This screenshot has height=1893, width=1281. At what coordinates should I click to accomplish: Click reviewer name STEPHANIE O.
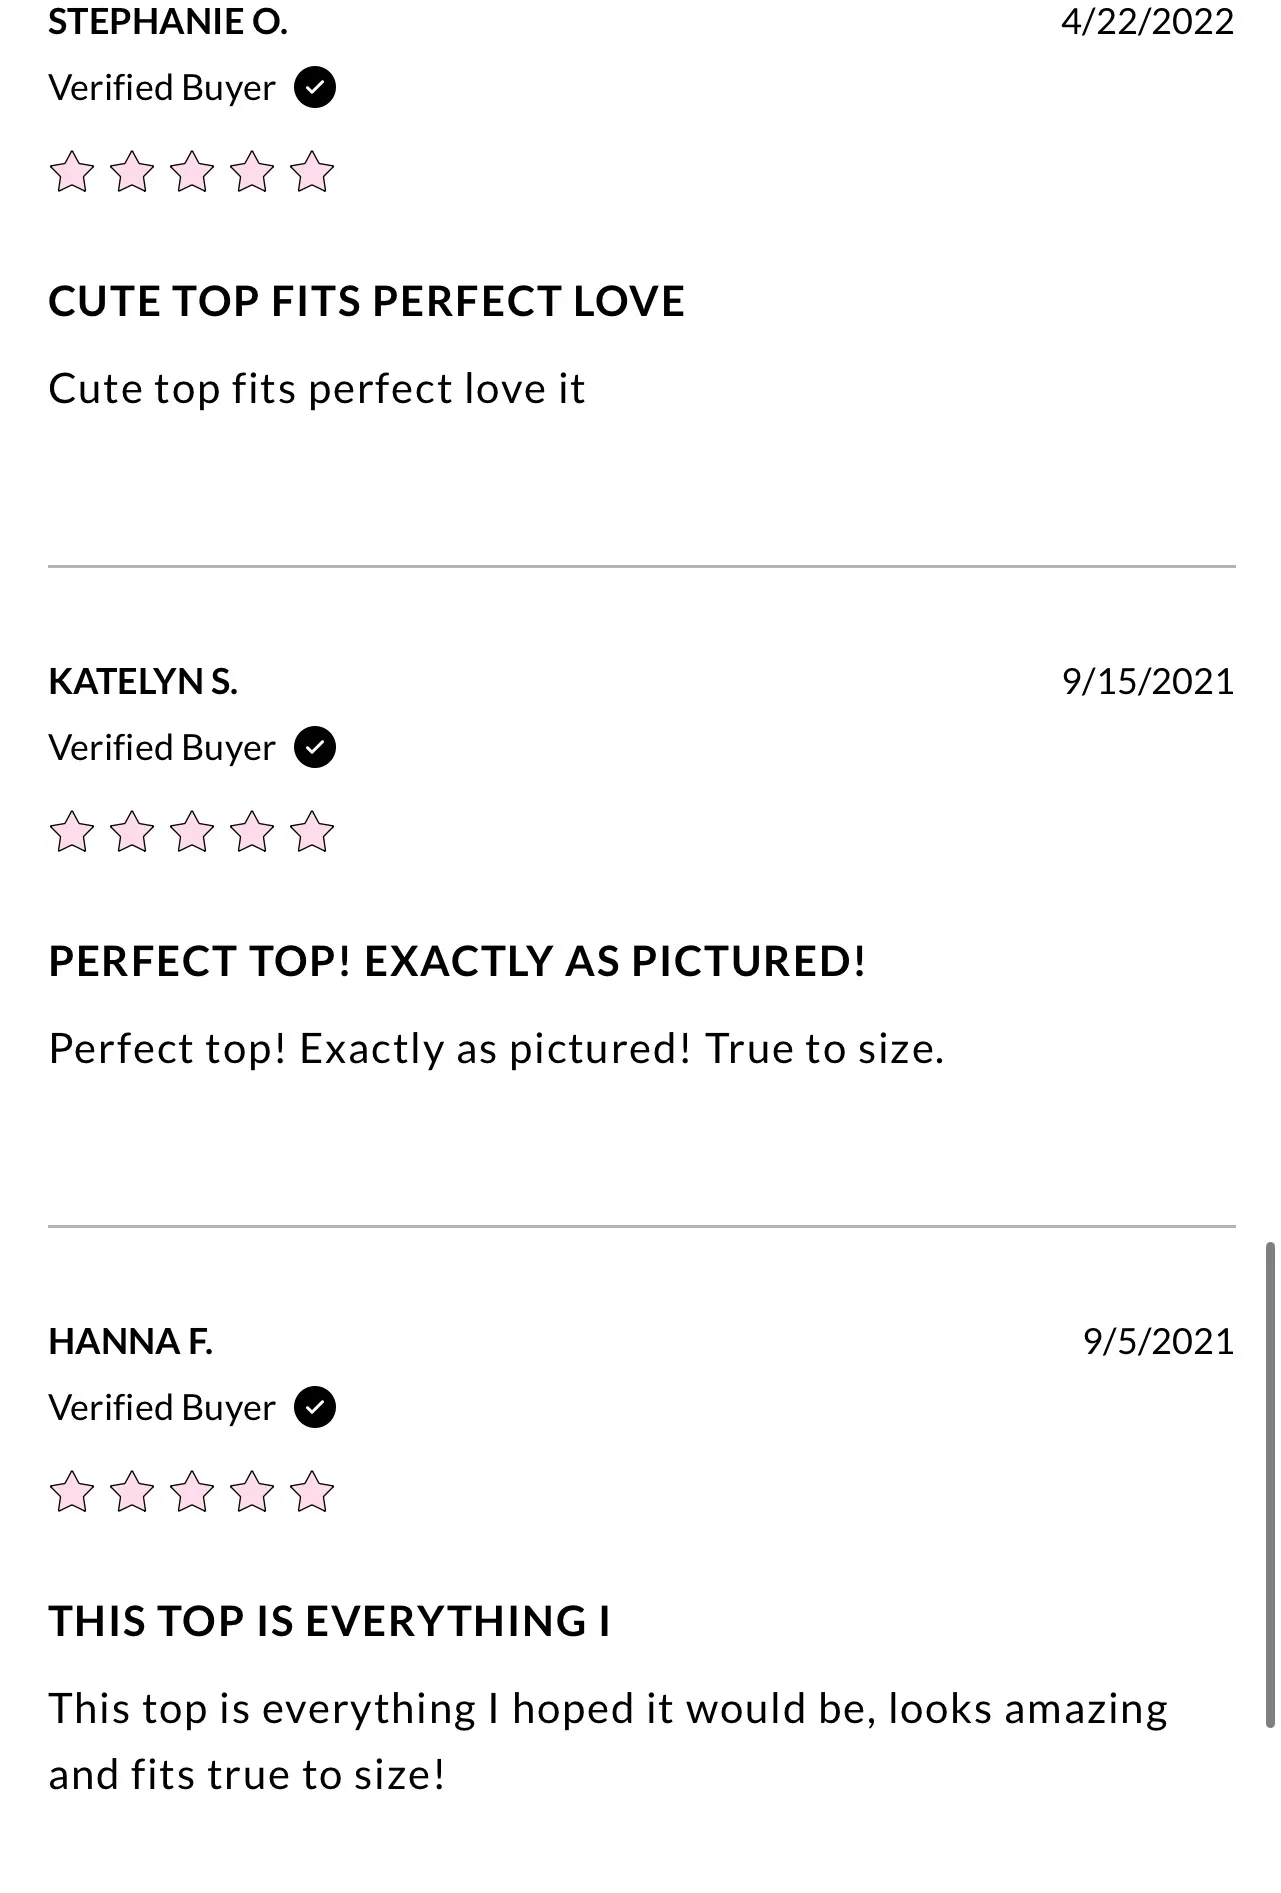pyautogui.click(x=168, y=22)
